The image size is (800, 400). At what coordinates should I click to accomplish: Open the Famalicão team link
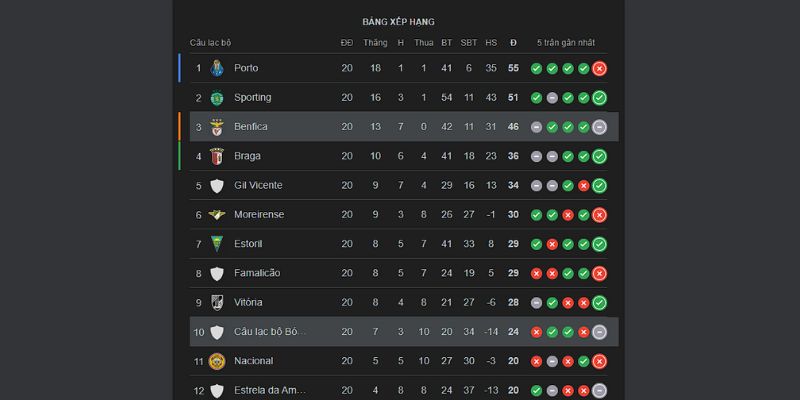click(257, 273)
